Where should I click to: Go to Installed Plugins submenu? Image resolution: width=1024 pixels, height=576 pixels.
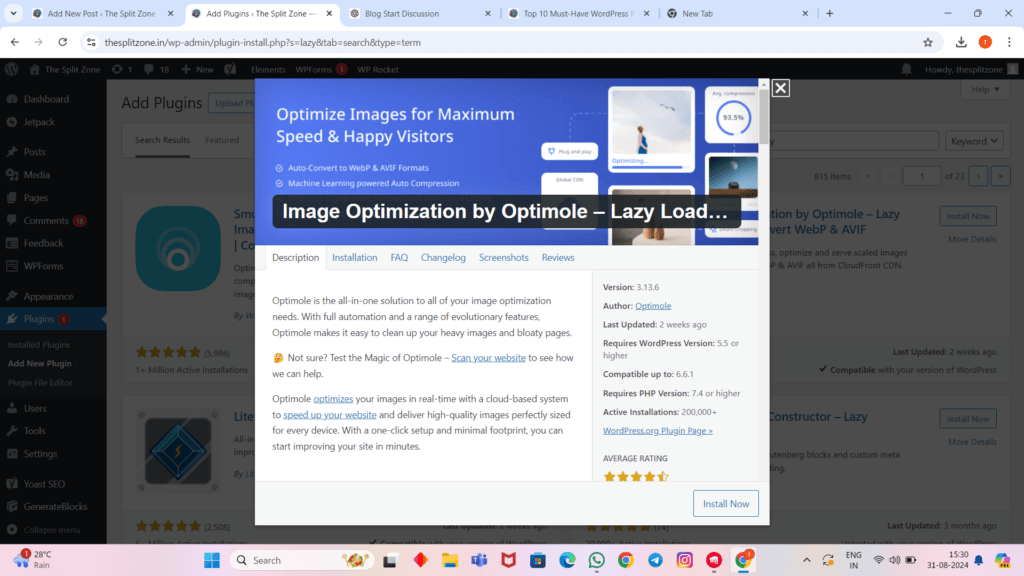coord(39,344)
